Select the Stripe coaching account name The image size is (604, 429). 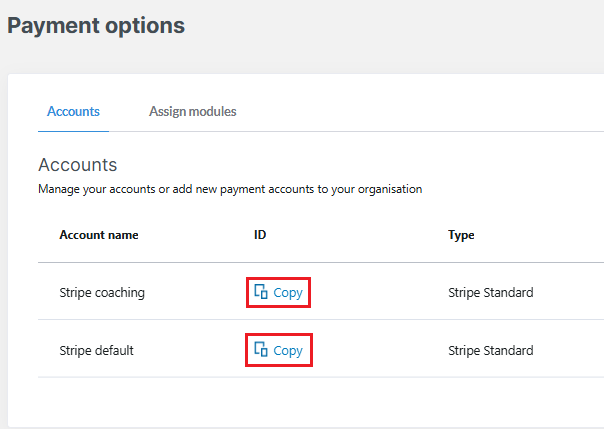[102, 293]
